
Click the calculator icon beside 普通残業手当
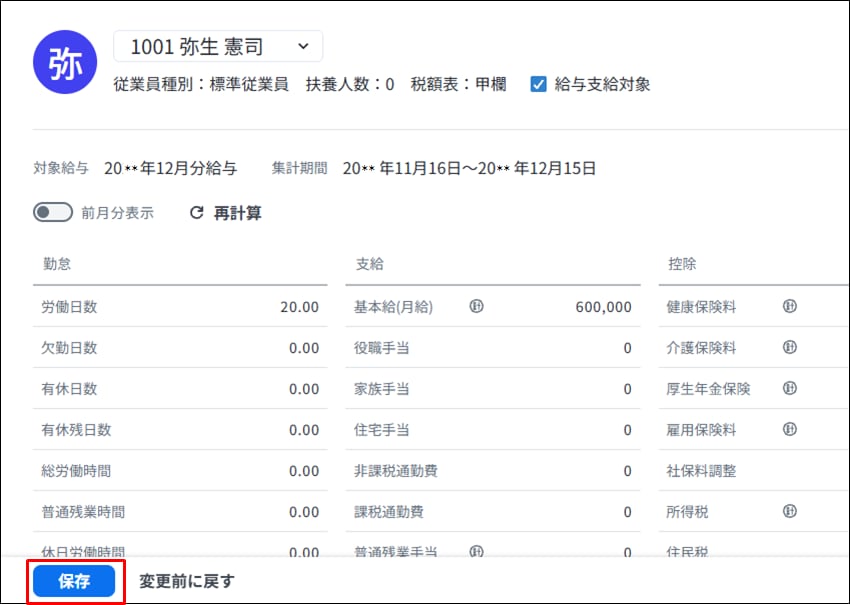476,552
